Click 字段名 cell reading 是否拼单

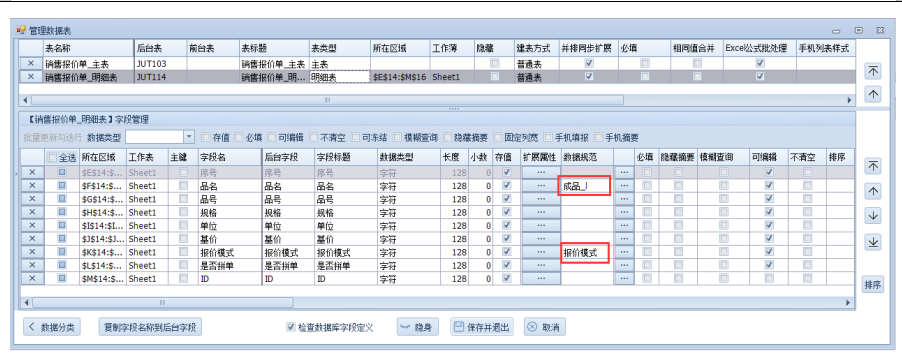tap(229, 265)
